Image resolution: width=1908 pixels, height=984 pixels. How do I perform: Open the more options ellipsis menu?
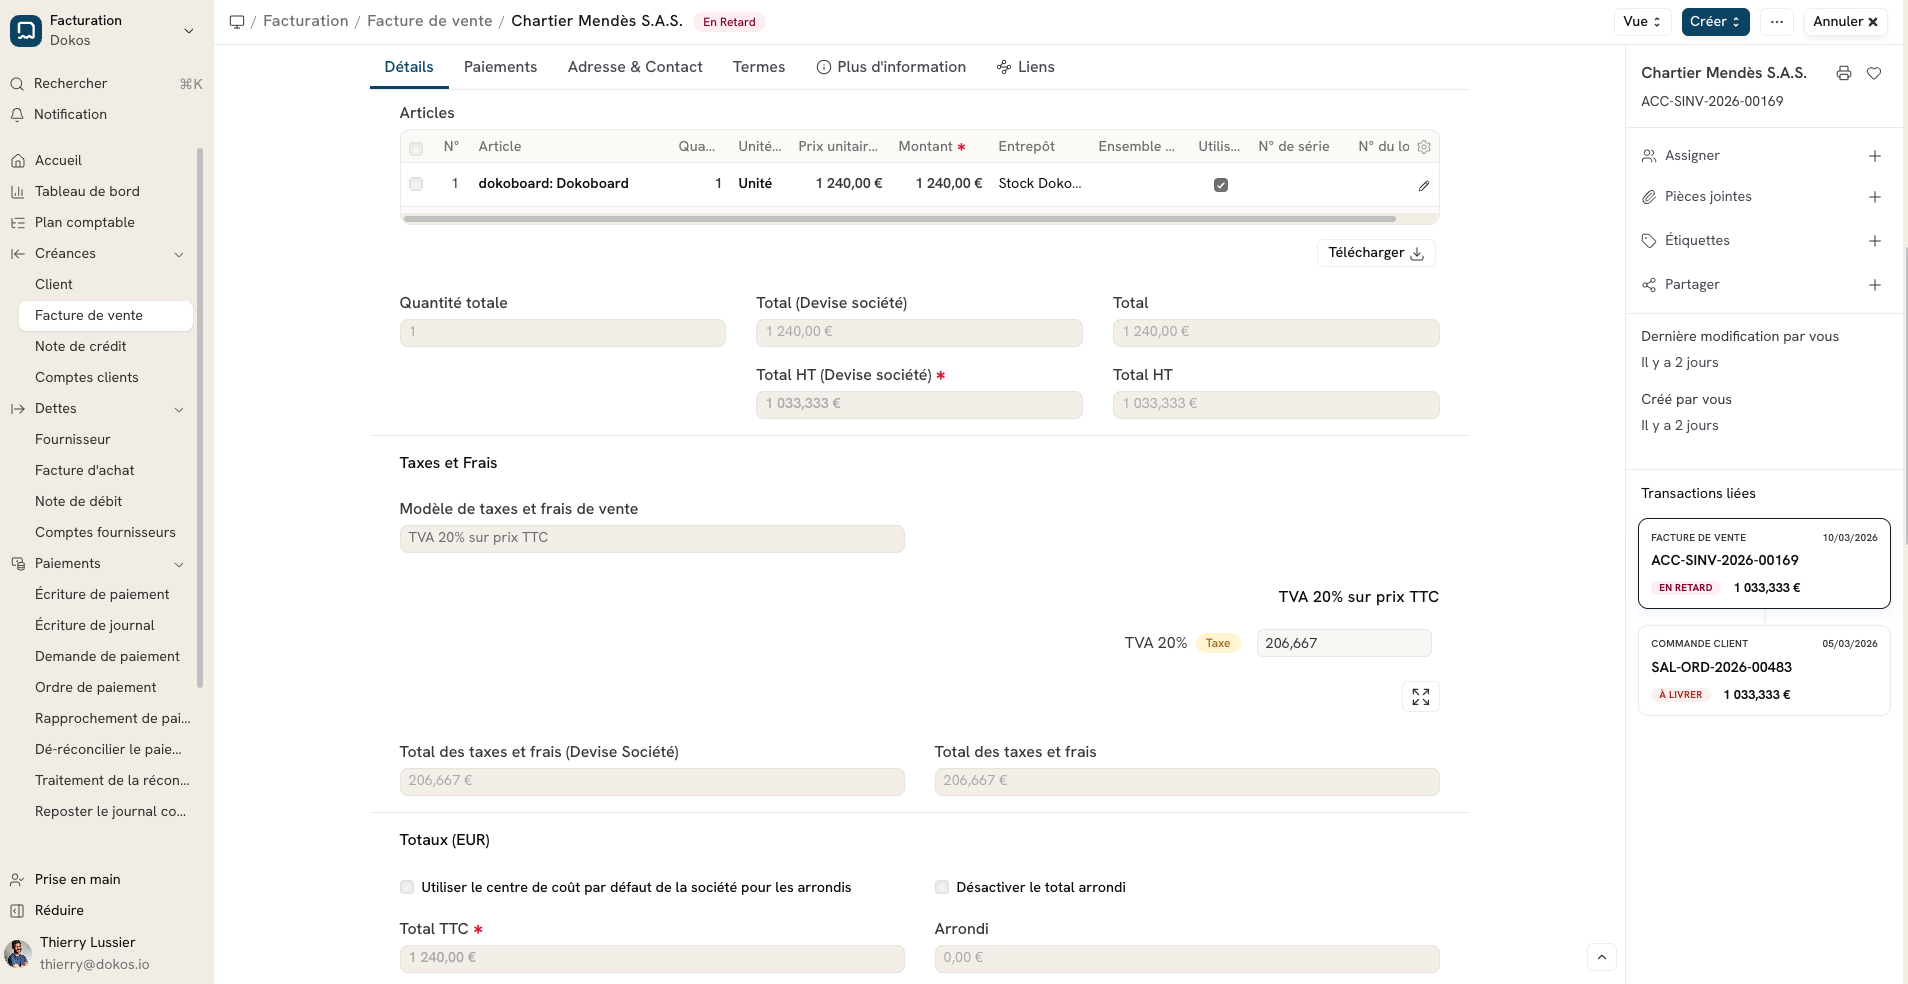coord(1777,21)
